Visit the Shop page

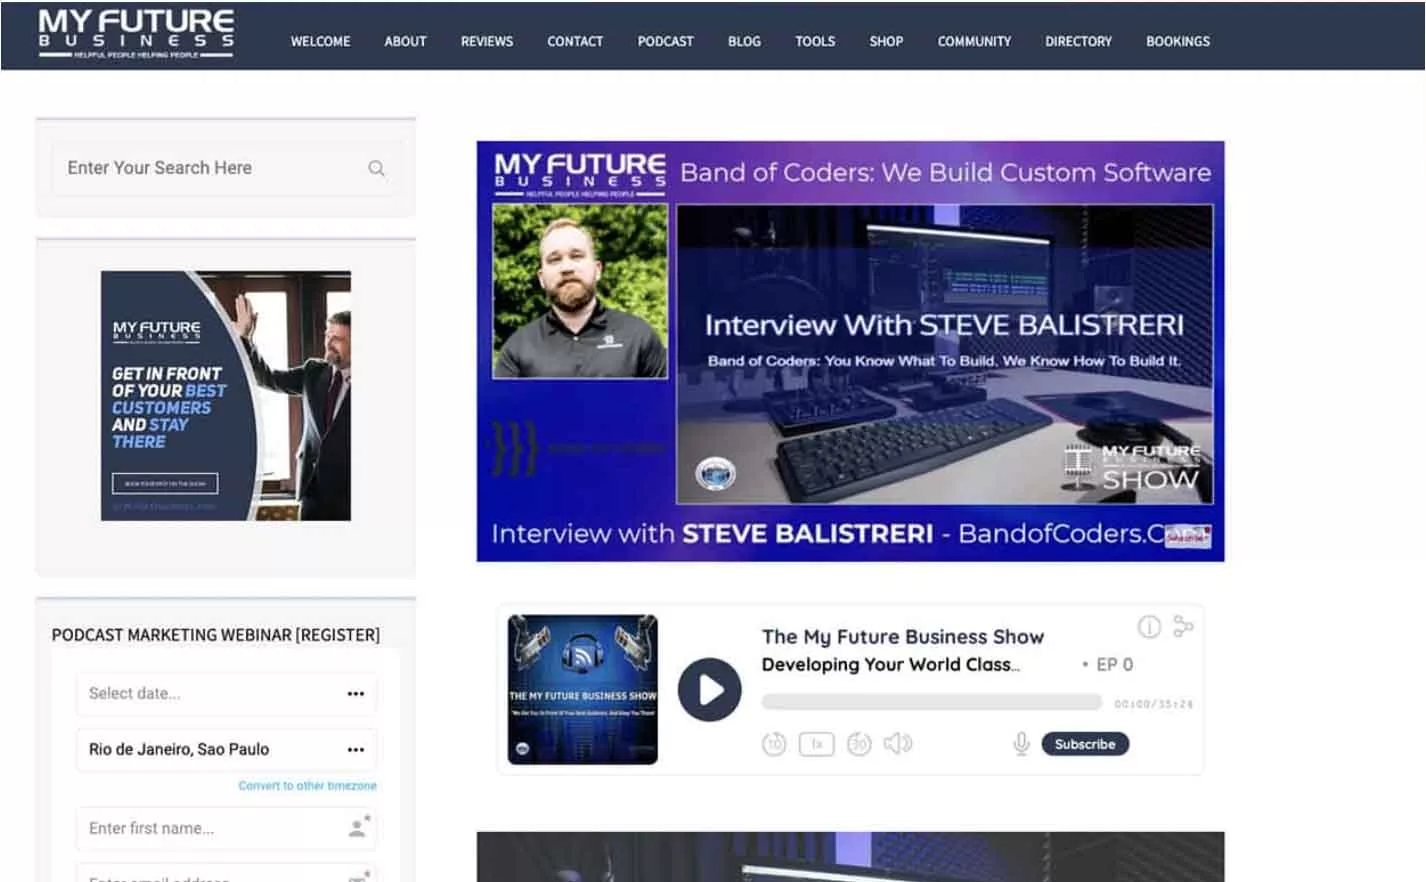click(x=886, y=41)
